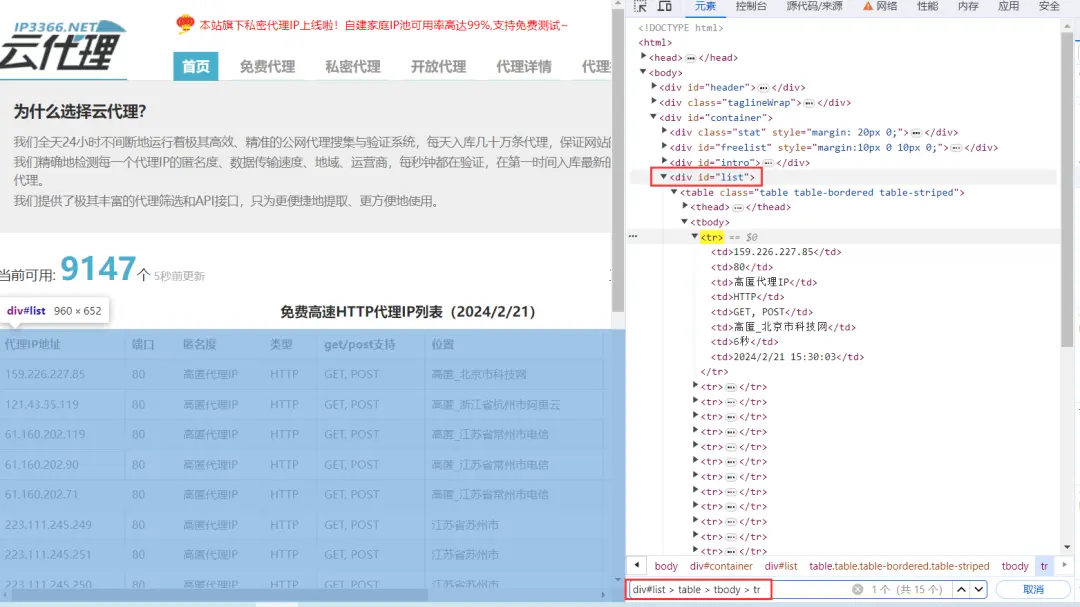This screenshot has height=607, width=1080.
Task: Select tbody in the breadcrumb
Action: pyautogui.click(x=1015, y=566)
